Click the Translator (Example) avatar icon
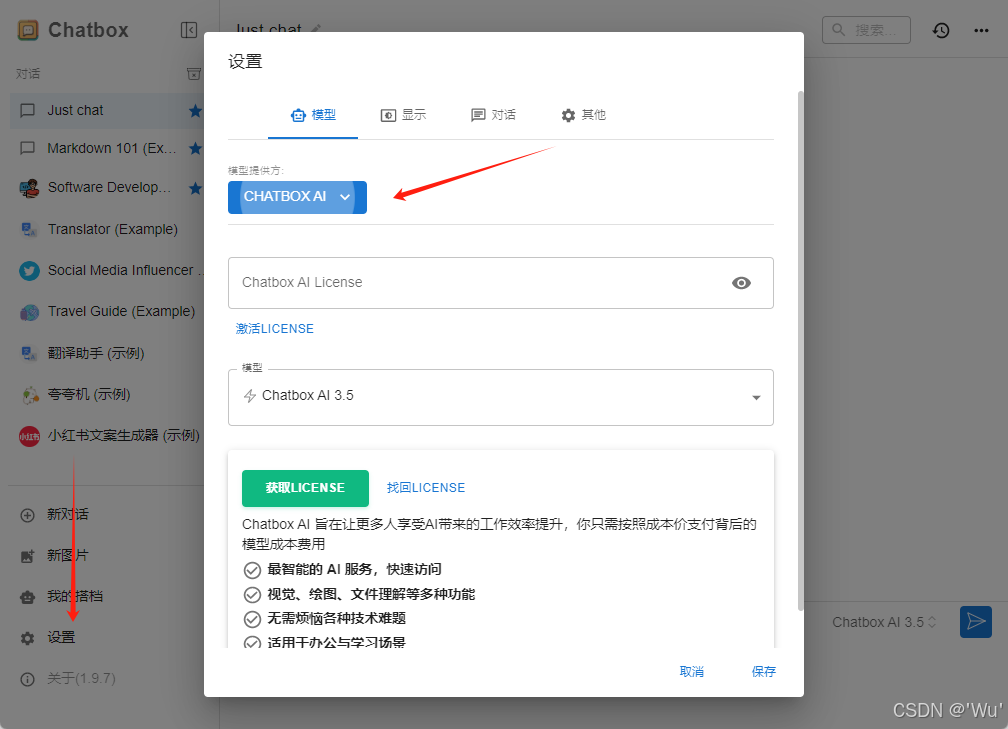The height and width of the screenshot is (729, 1008). click(29, 230)
